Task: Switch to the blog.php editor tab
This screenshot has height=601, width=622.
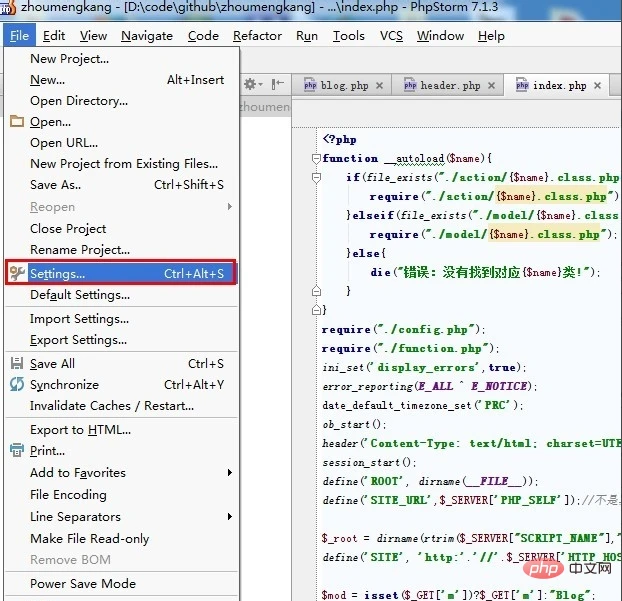Action: [x=342, y=85]
